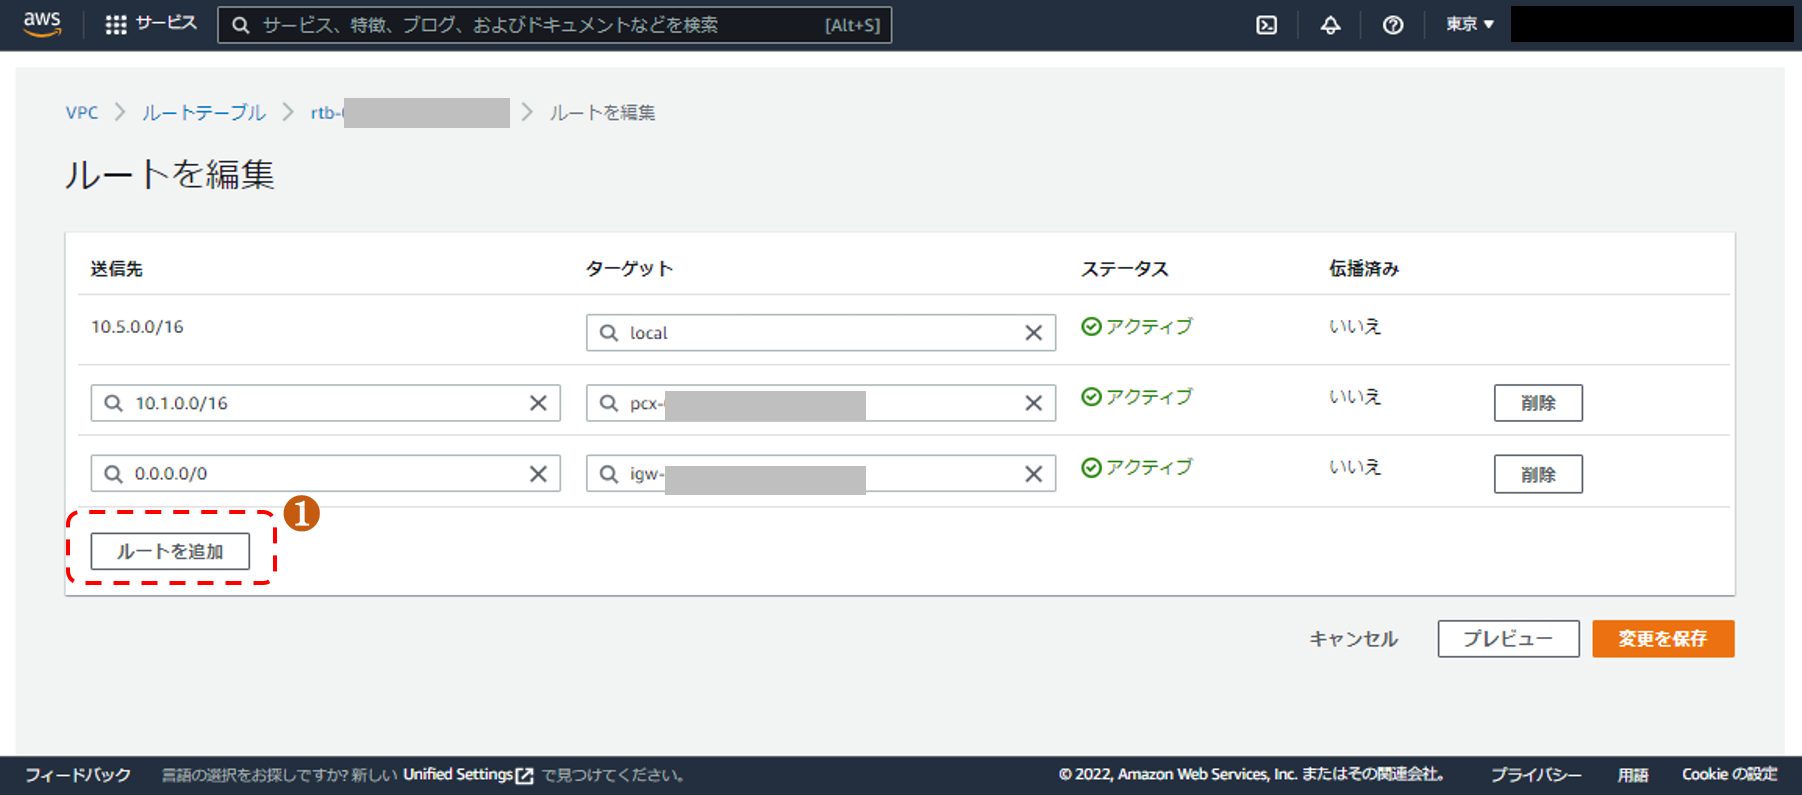Expand the 東京 region dropdown

pos(1469,24)
